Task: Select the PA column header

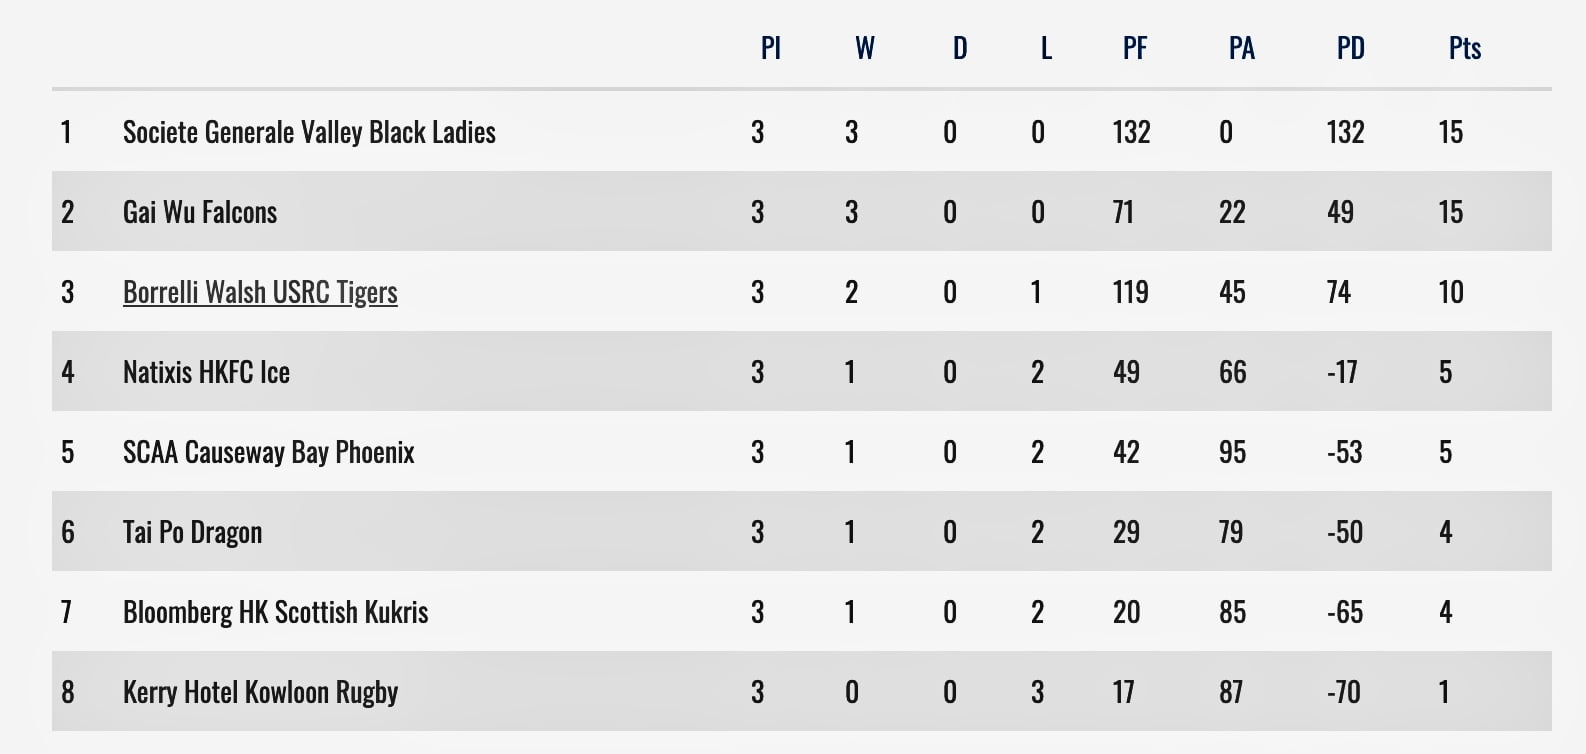Action: [1241, 48]
